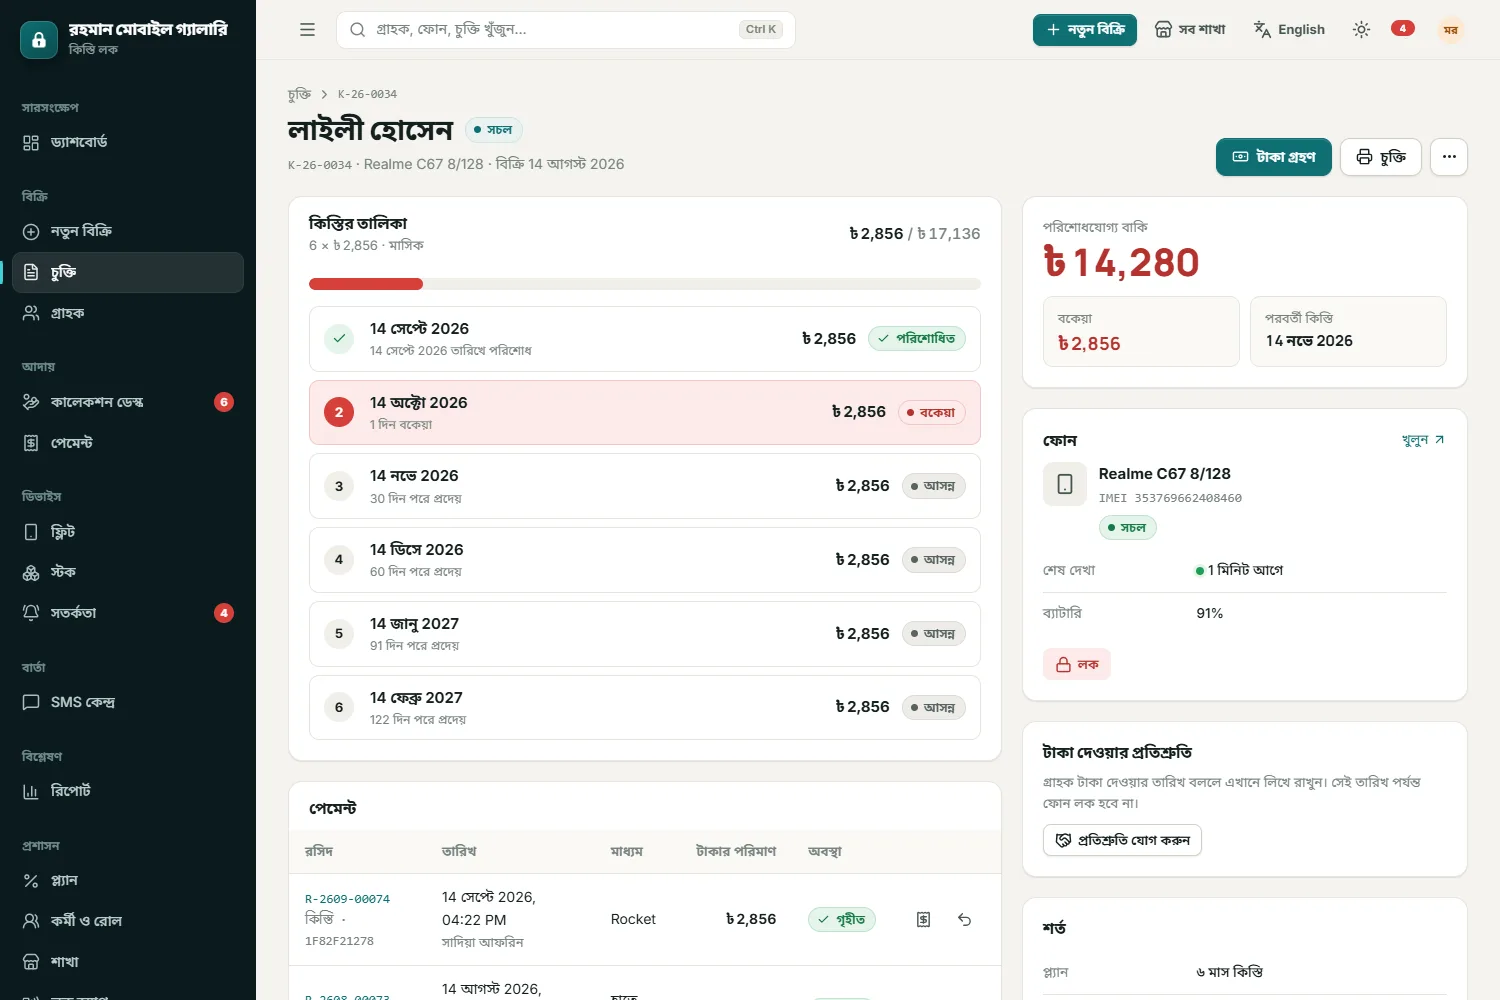Open the user avatar menu

[1450, 30]
